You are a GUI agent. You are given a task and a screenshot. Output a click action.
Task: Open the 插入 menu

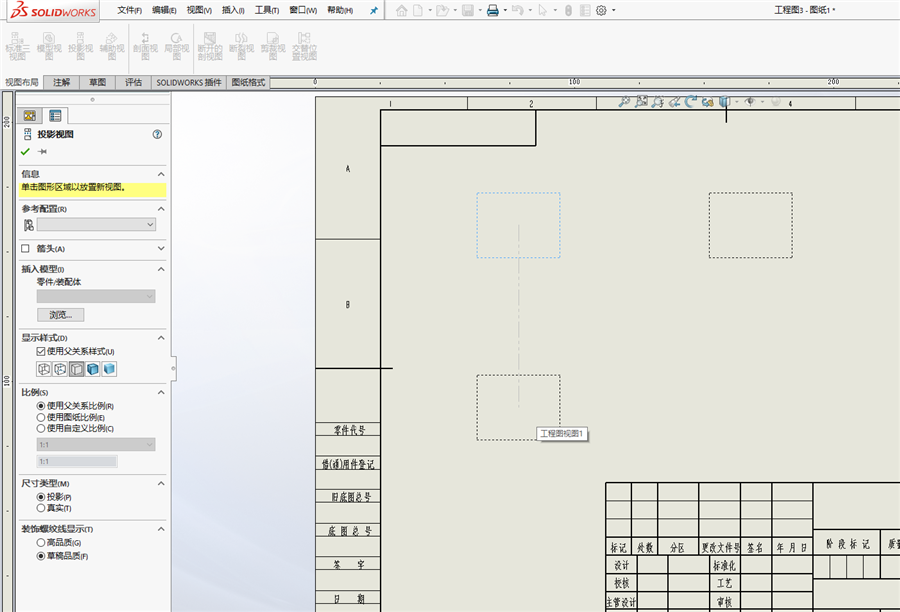(233, 10)
